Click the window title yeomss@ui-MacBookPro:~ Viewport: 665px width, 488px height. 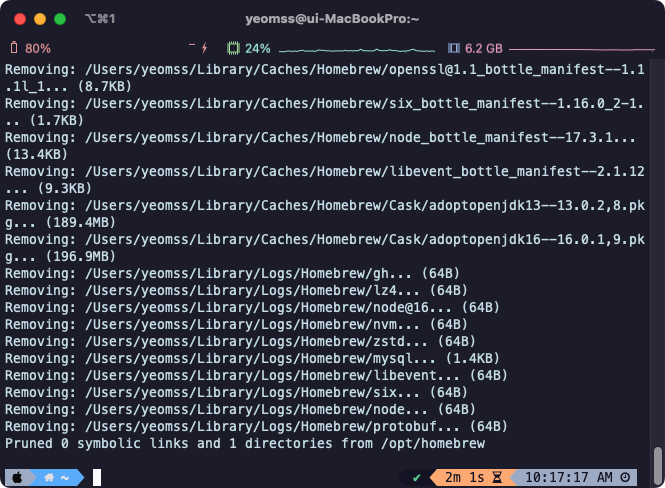click(x=332, y=19)
